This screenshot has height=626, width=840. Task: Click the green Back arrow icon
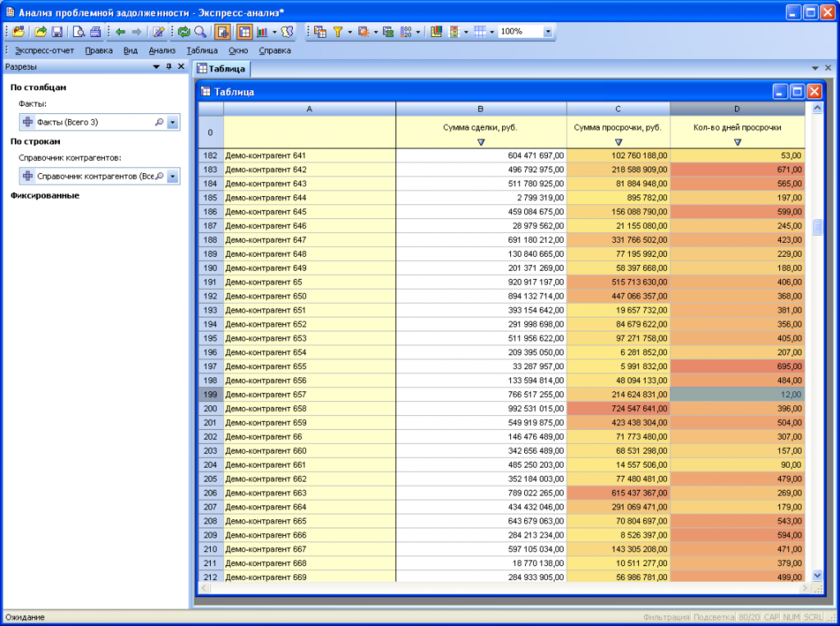(x=120, y=32)
